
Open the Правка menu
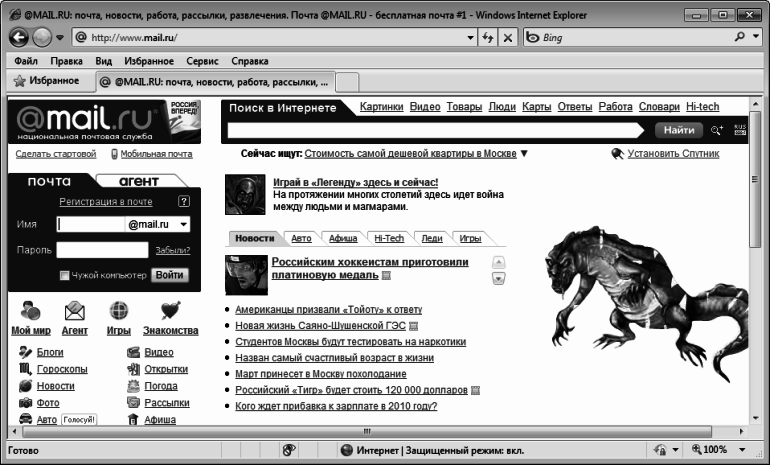[66, 61]
